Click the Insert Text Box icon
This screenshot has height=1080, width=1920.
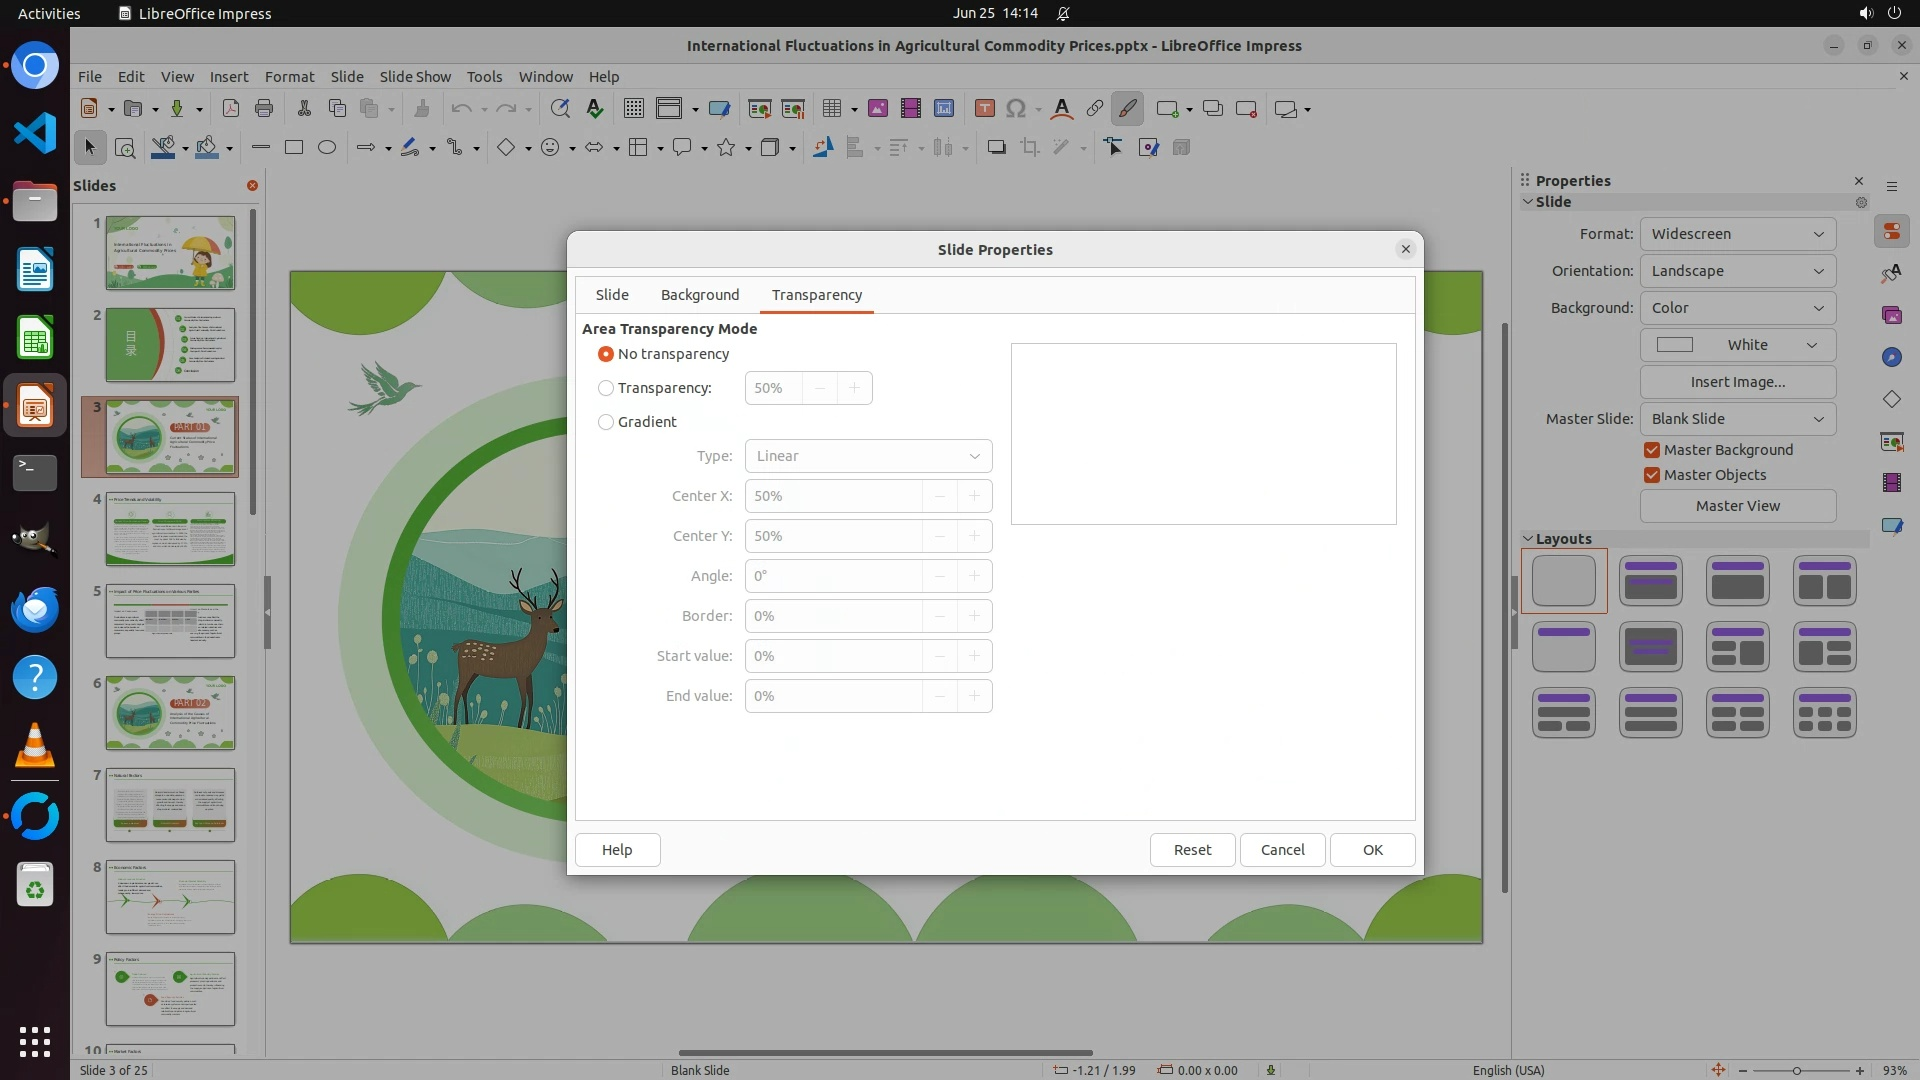pos(984,109)
